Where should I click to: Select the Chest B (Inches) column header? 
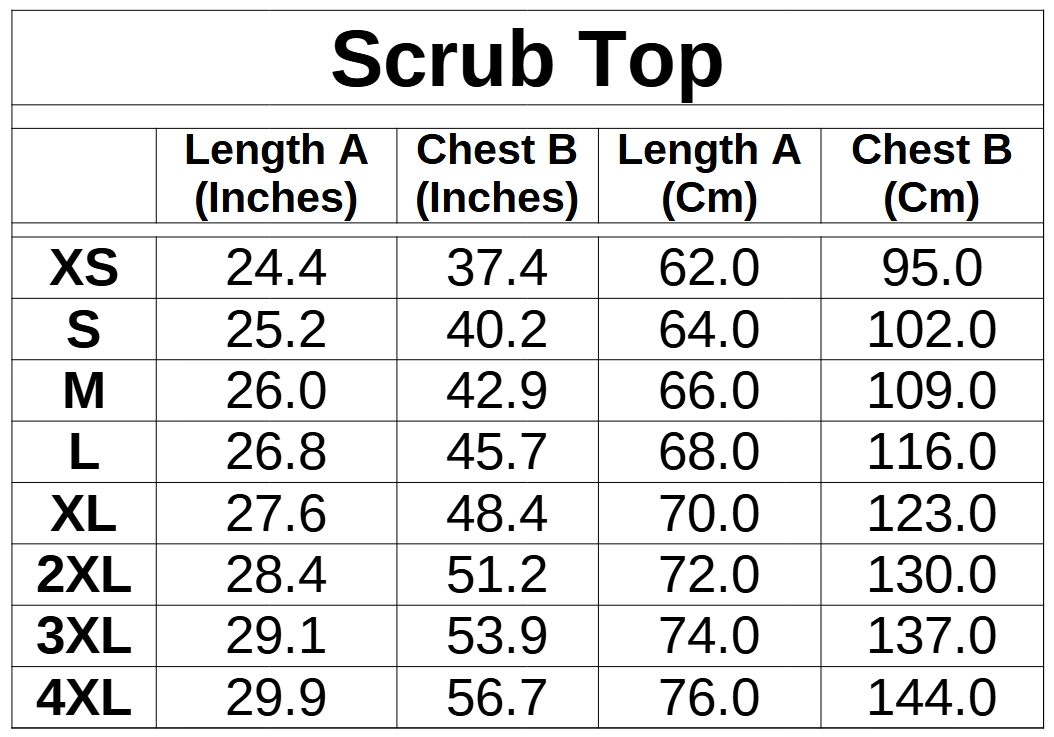pyautogui.click(x=497, y=175)
